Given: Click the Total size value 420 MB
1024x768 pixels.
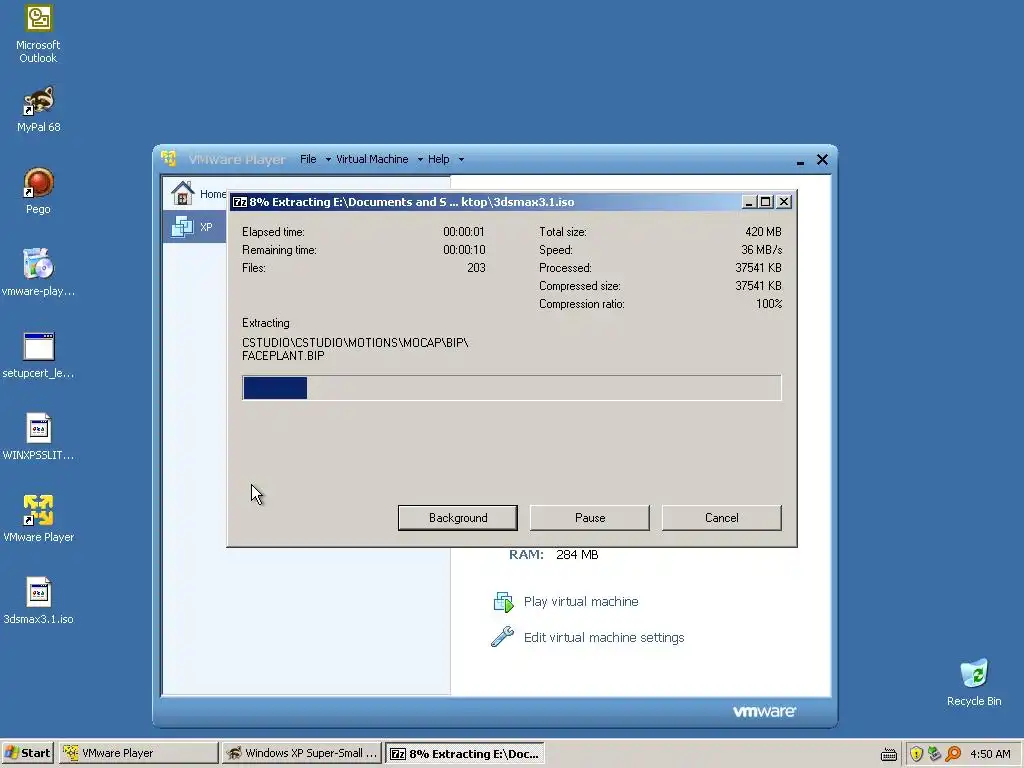Looking at the screenshot, I should click(763, 232).
